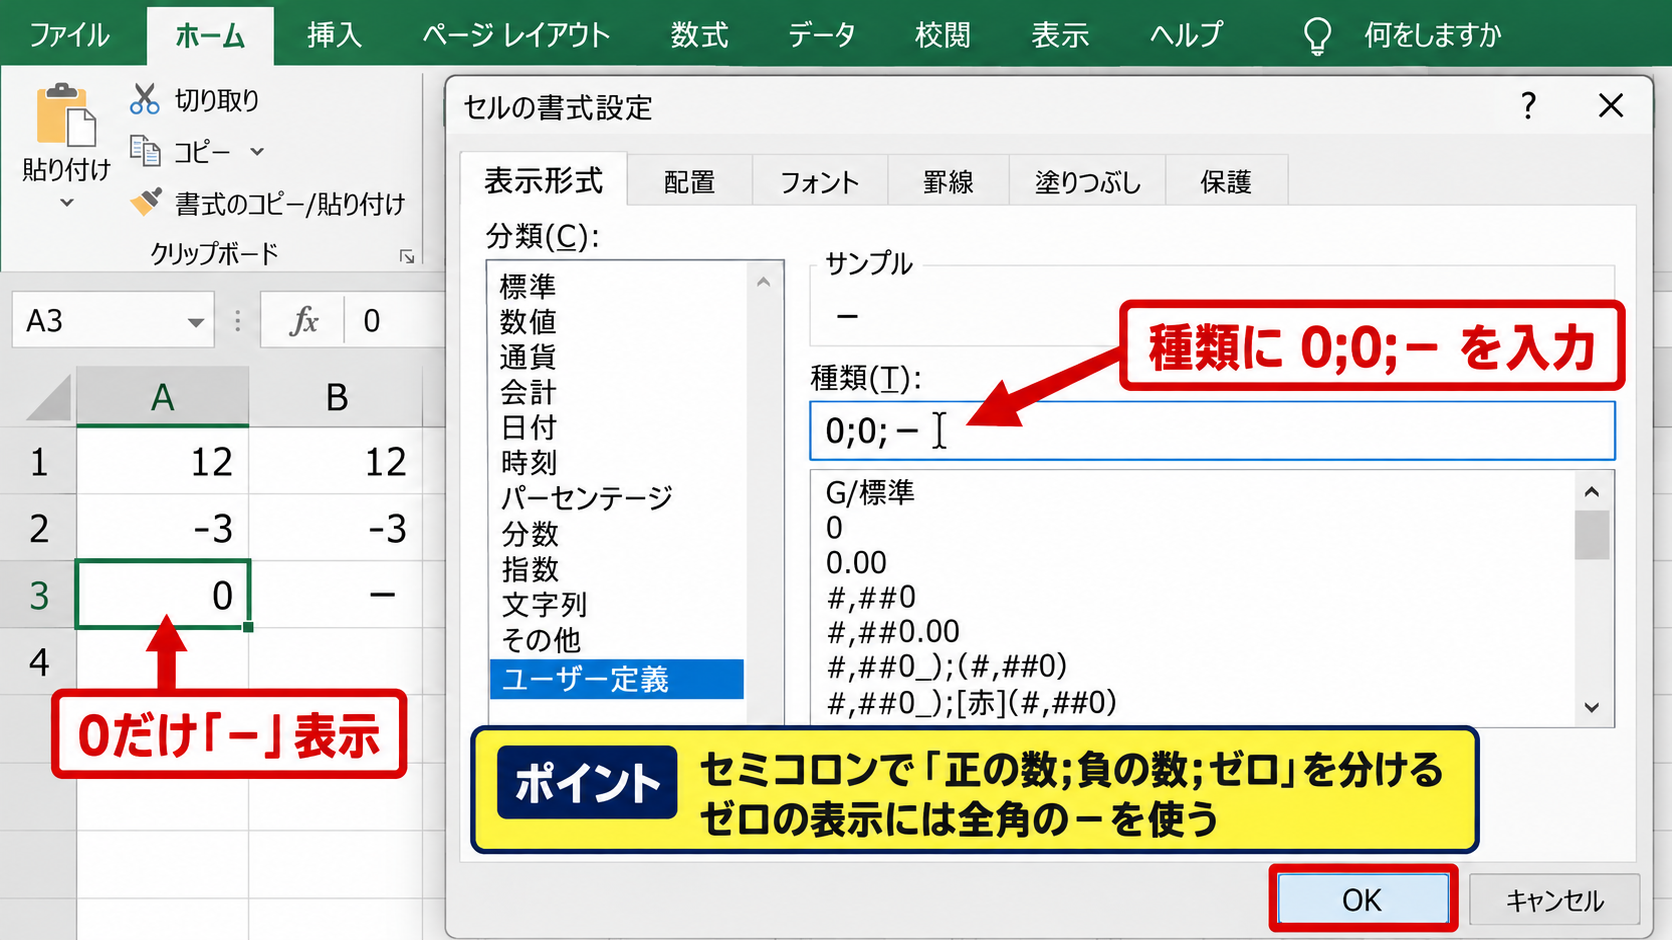This screenshot has height=940, width=1672.
Task: Click the 何をしますか search box
Action: [x=1432, y=36]
